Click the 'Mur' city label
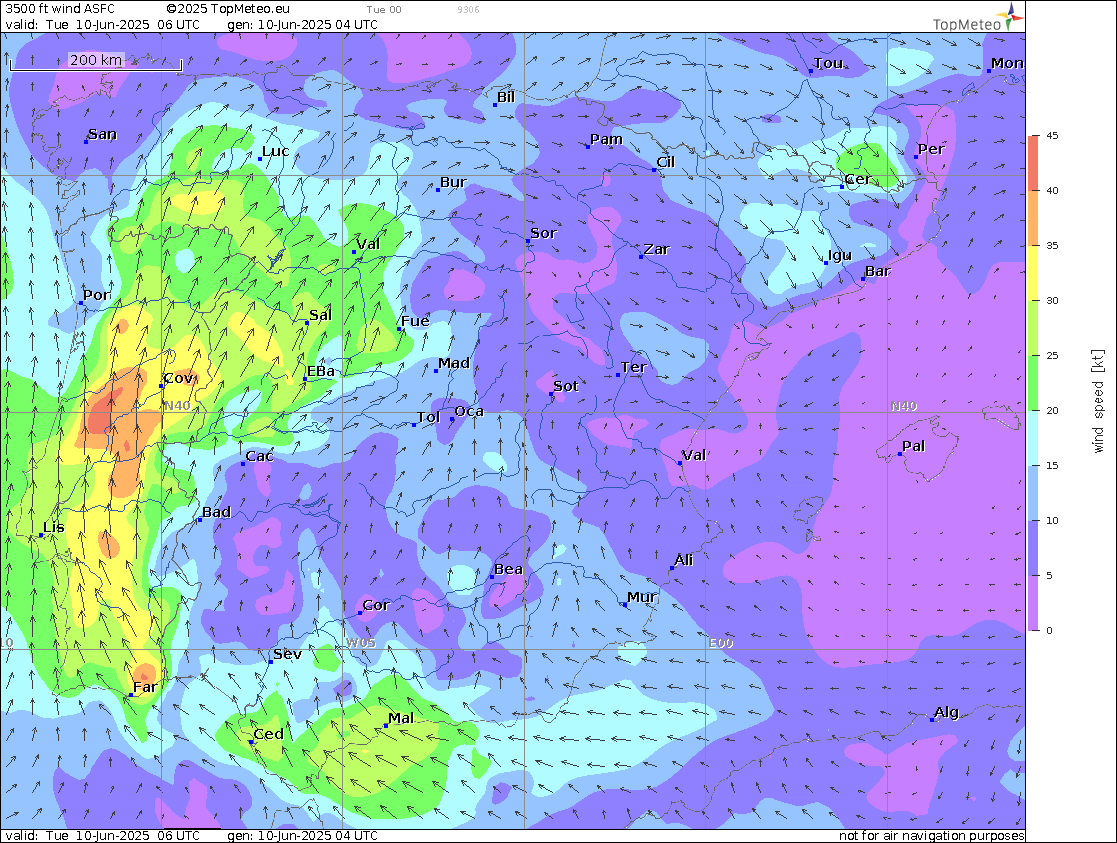The image size is (1117, 843). 642,597
